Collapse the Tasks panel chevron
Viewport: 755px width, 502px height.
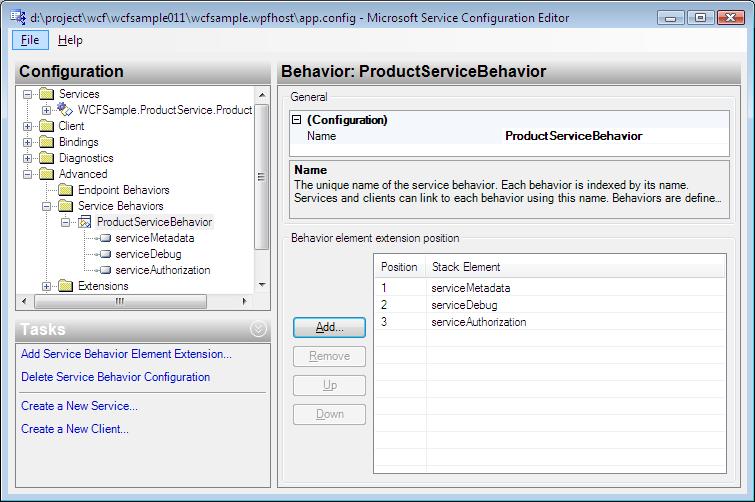click(258, 329)
